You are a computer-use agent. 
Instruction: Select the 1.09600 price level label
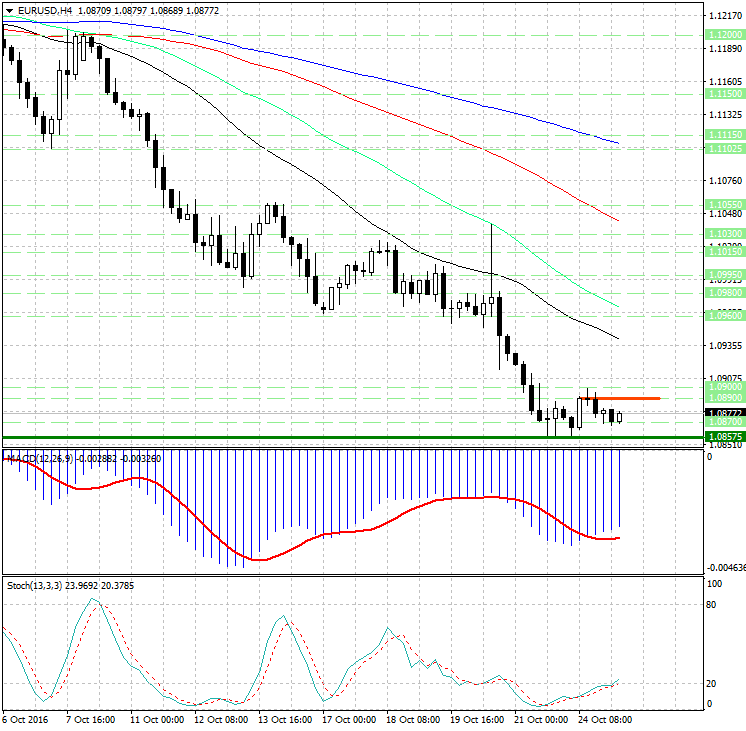[724, 314]
